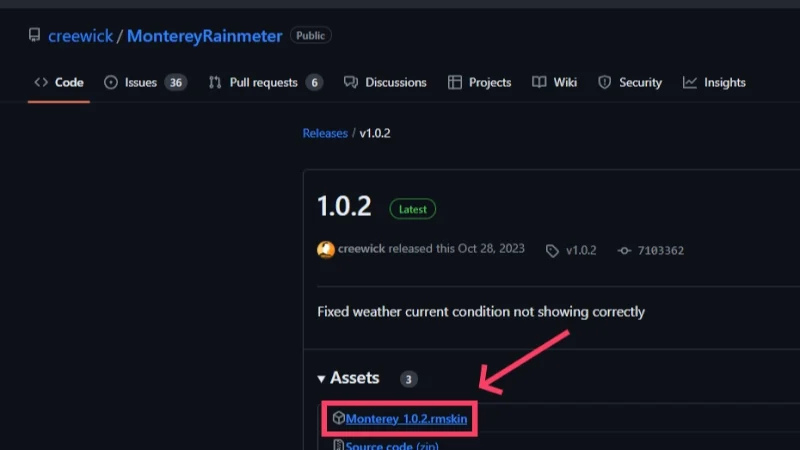Click the release date Oct 28, 2023
This screenshot has height=450, width=800.
[491, 248]
